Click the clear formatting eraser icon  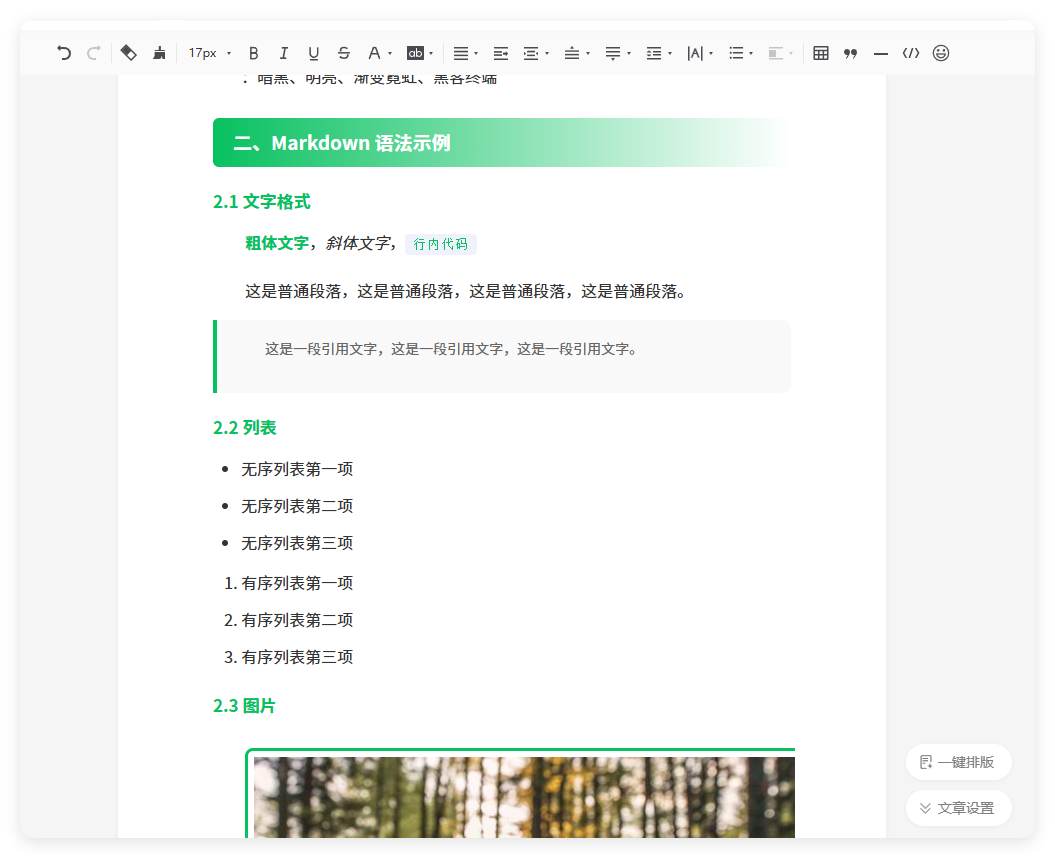(129, 53)
